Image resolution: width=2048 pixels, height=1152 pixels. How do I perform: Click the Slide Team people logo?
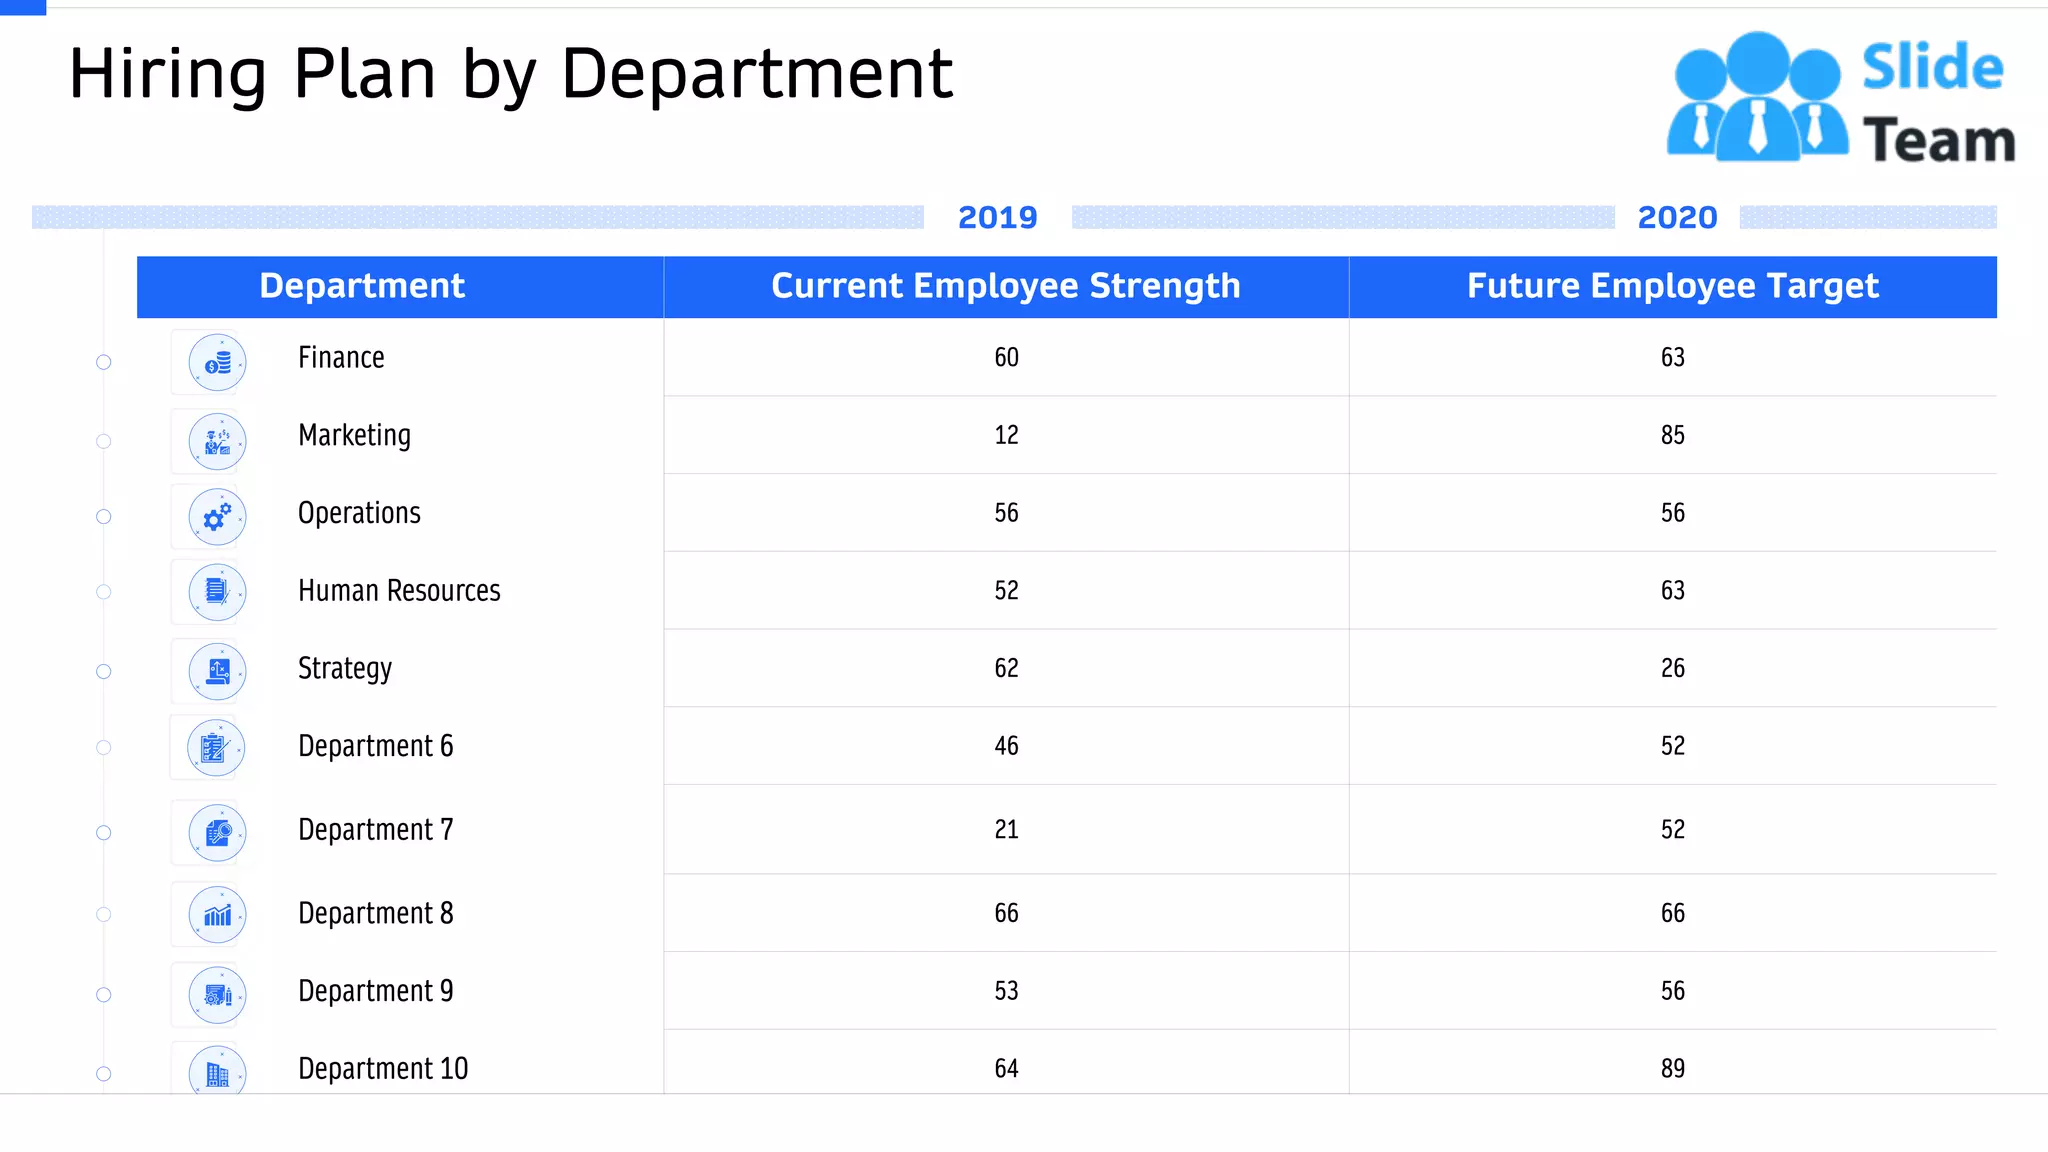tap(1757, 97)
